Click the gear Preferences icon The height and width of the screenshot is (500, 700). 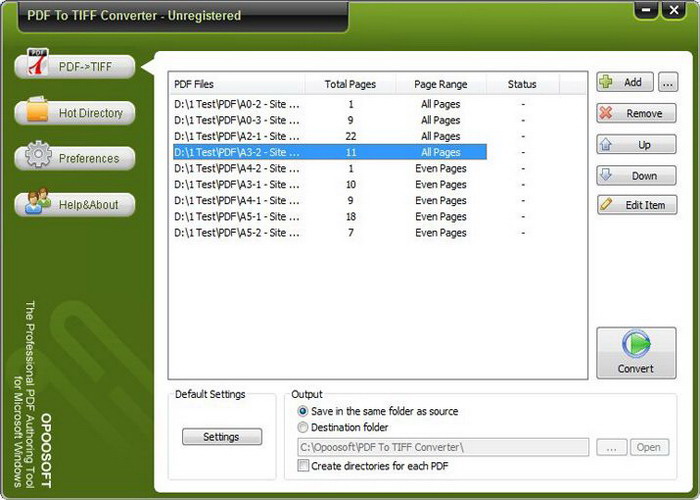point(38,154)
